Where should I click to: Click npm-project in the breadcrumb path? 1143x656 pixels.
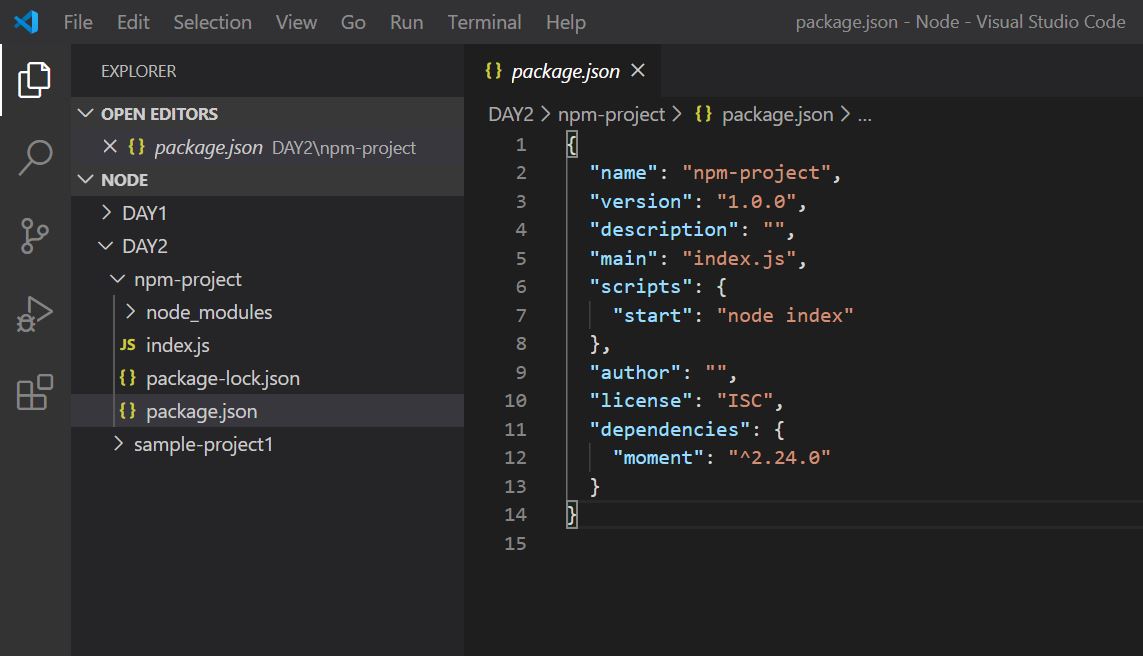tap(611, 114)
